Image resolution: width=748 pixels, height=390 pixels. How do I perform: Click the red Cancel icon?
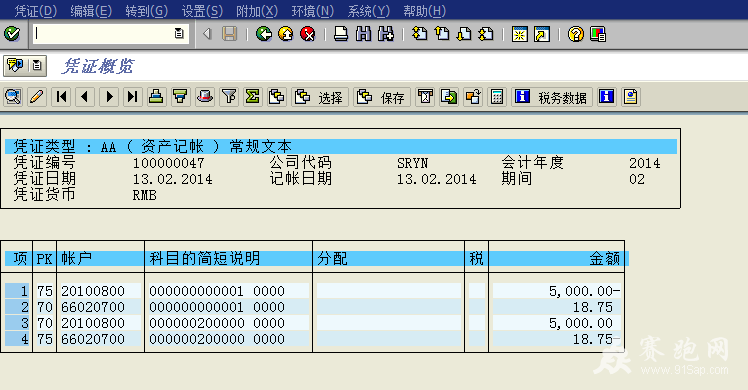click(x=308, y=34)
